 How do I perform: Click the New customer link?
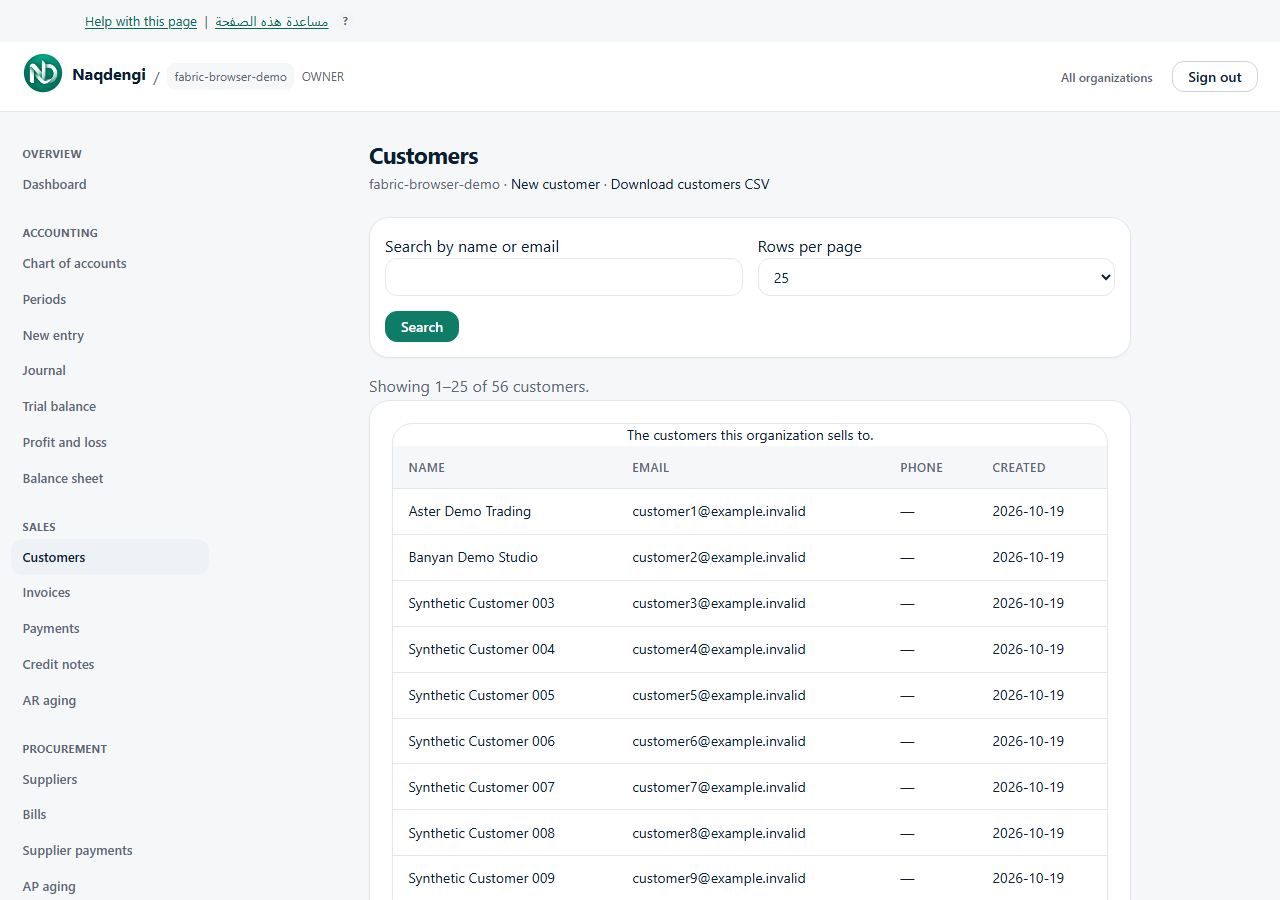pyautogui.click(x=555, y=184)
